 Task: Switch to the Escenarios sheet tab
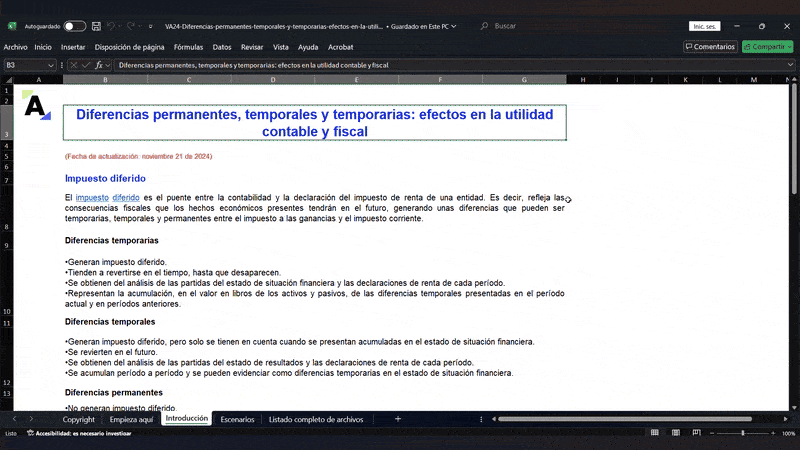pyautogui.click(x=237, y=419)
